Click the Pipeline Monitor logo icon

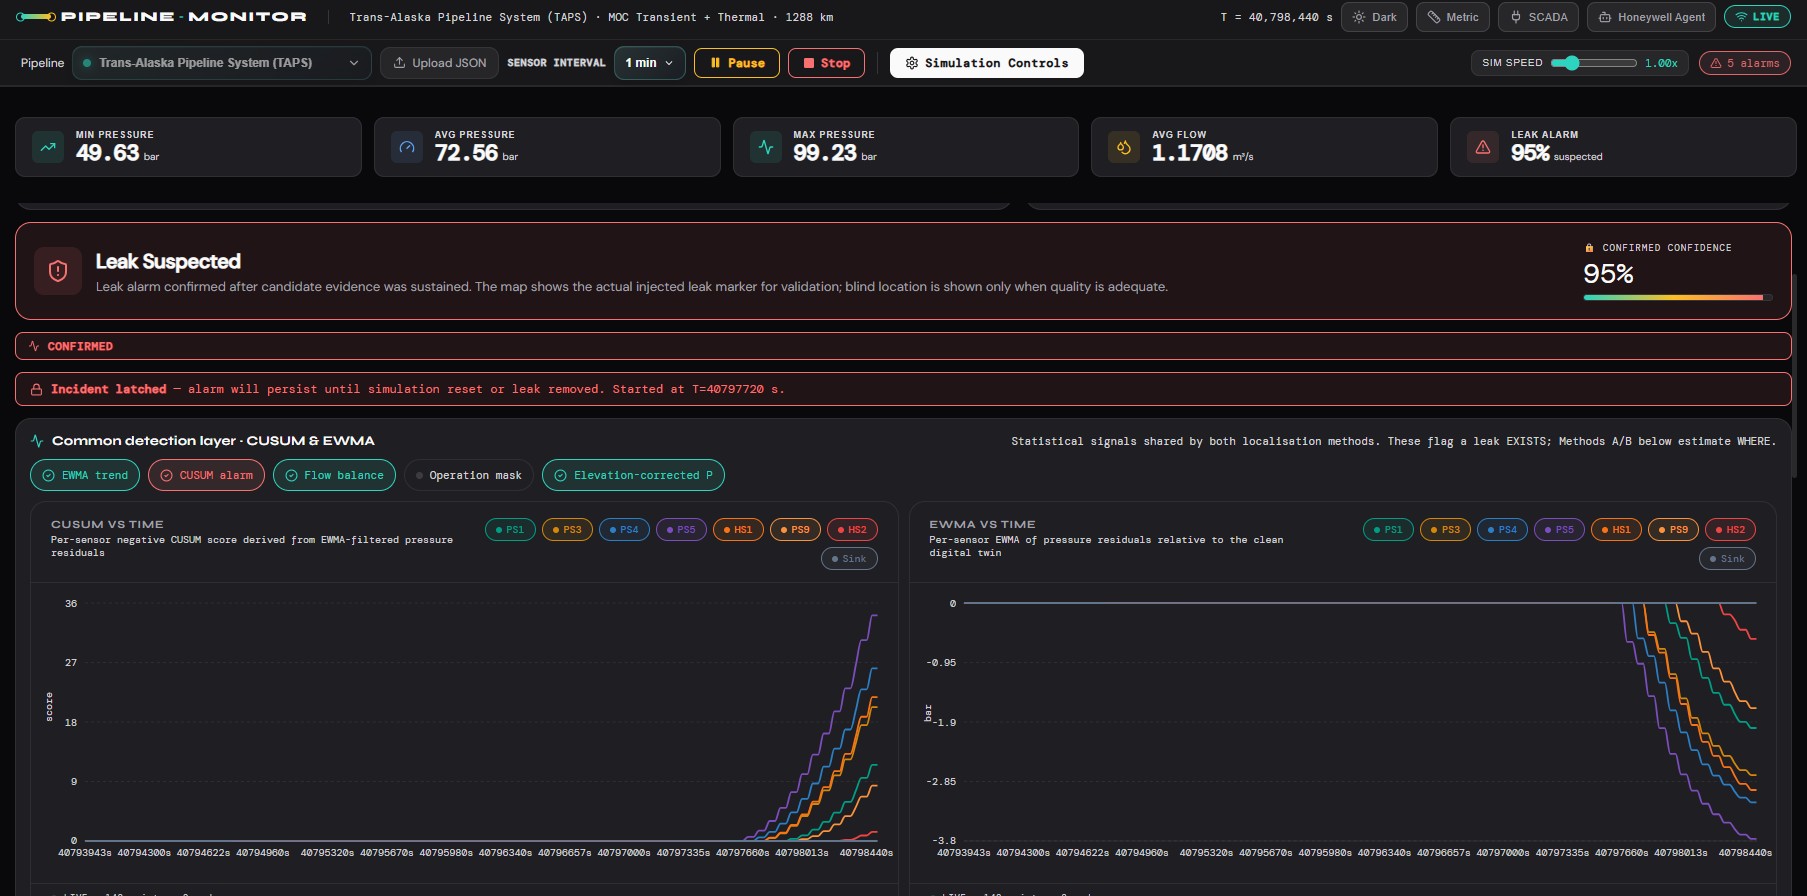coord(36,17)
